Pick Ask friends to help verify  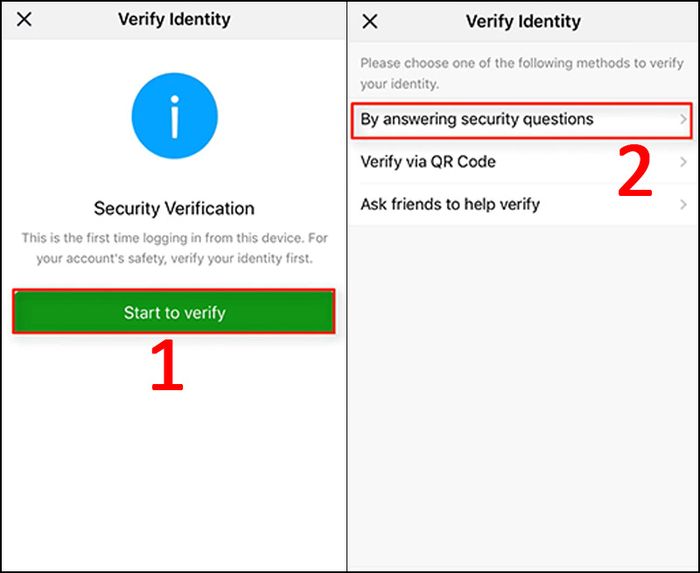(x=523, y=204)
